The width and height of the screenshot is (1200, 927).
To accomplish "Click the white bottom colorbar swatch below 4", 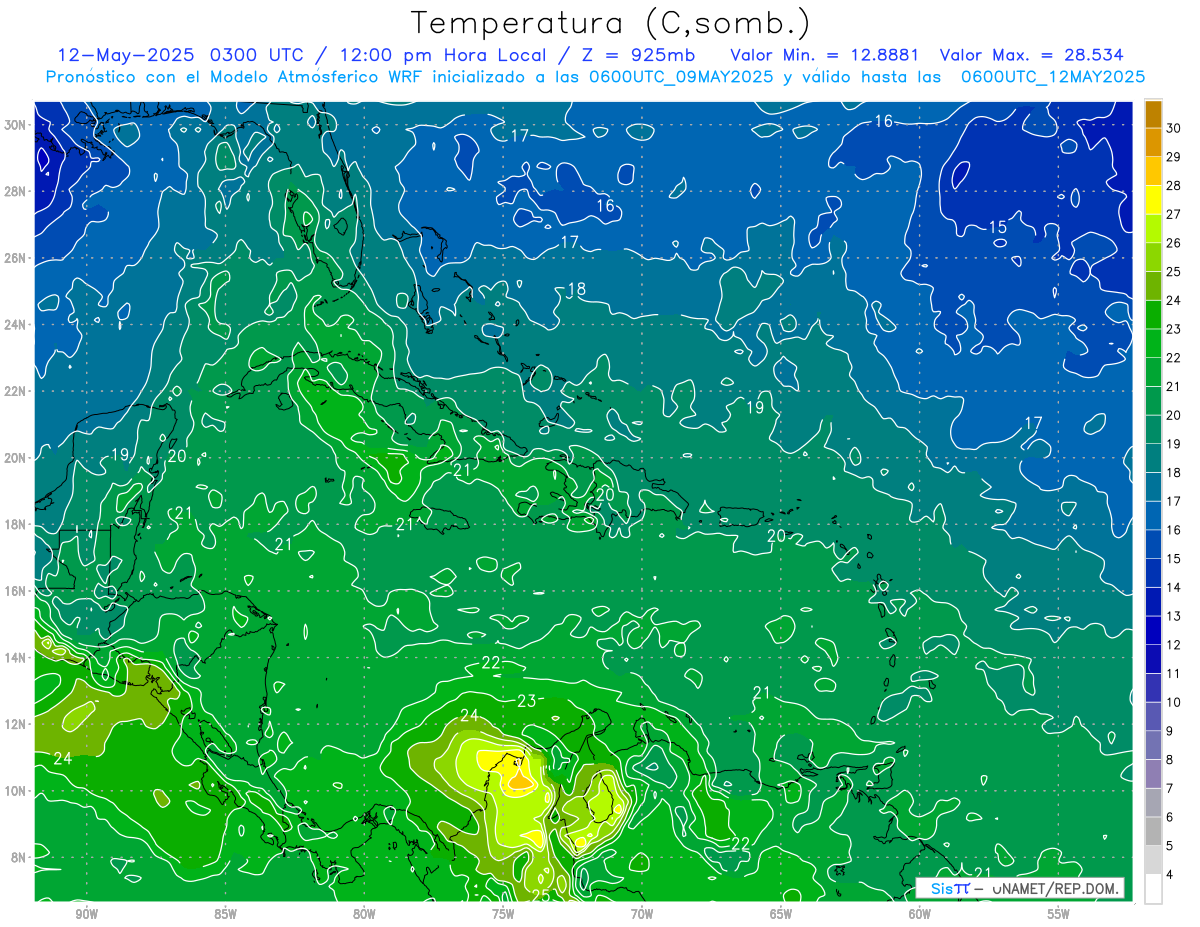I will (x=1153, y=889).
